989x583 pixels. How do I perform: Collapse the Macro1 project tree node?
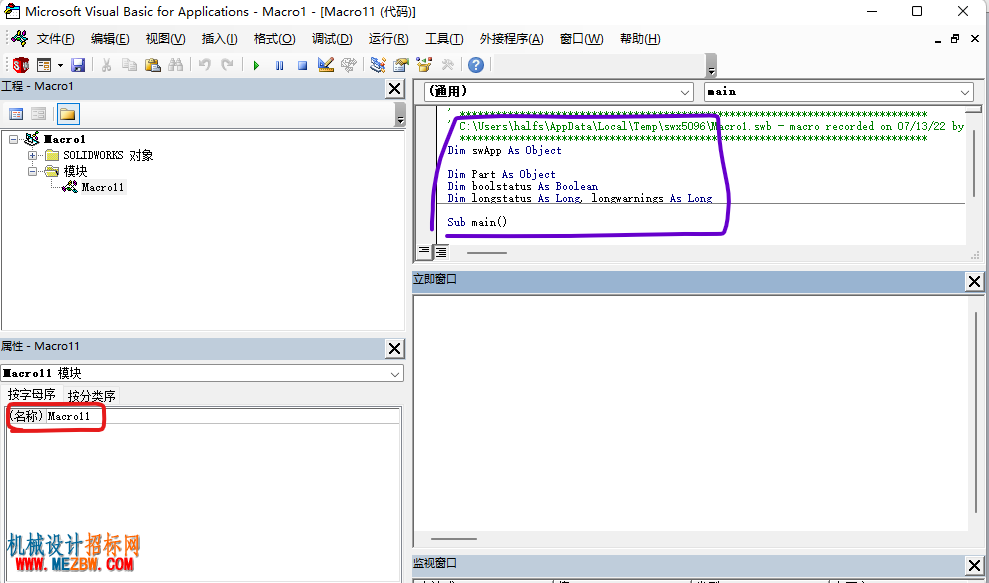14,139
